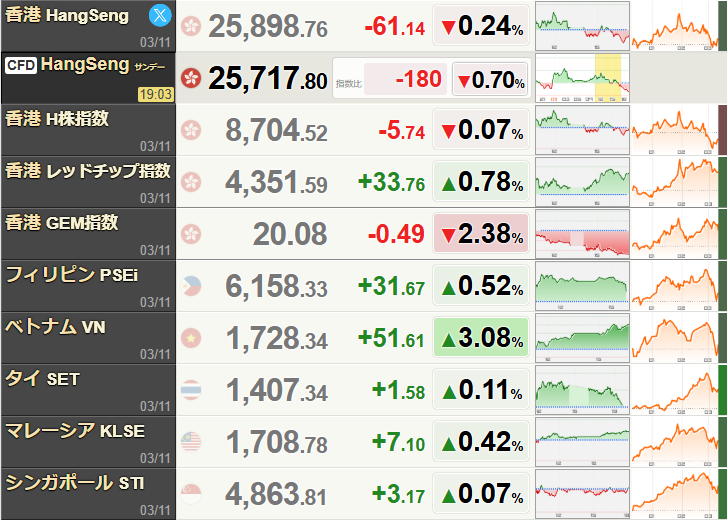Click the 指数比 -180 difference value
The width and height of the screenshot is (727, 520).
(406, 79)
